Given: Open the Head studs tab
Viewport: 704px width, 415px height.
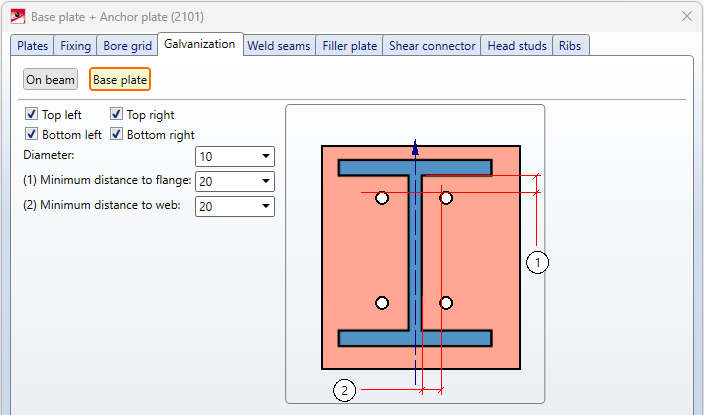Looking at the screenshot, I should (517, 46).
